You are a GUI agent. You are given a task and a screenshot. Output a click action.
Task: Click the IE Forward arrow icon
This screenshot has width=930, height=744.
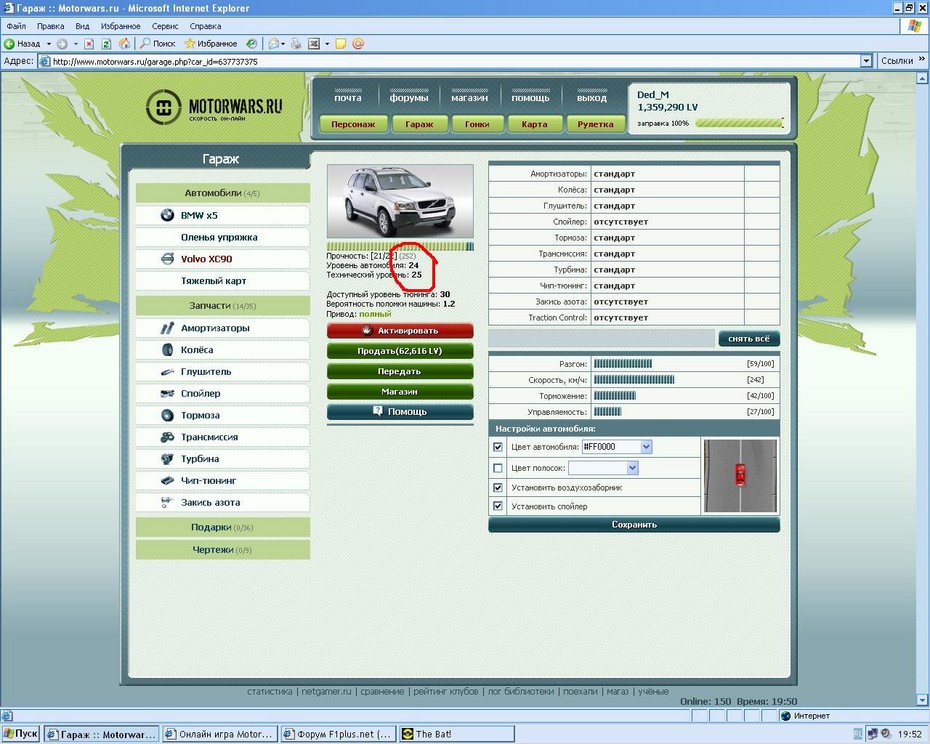62,43
